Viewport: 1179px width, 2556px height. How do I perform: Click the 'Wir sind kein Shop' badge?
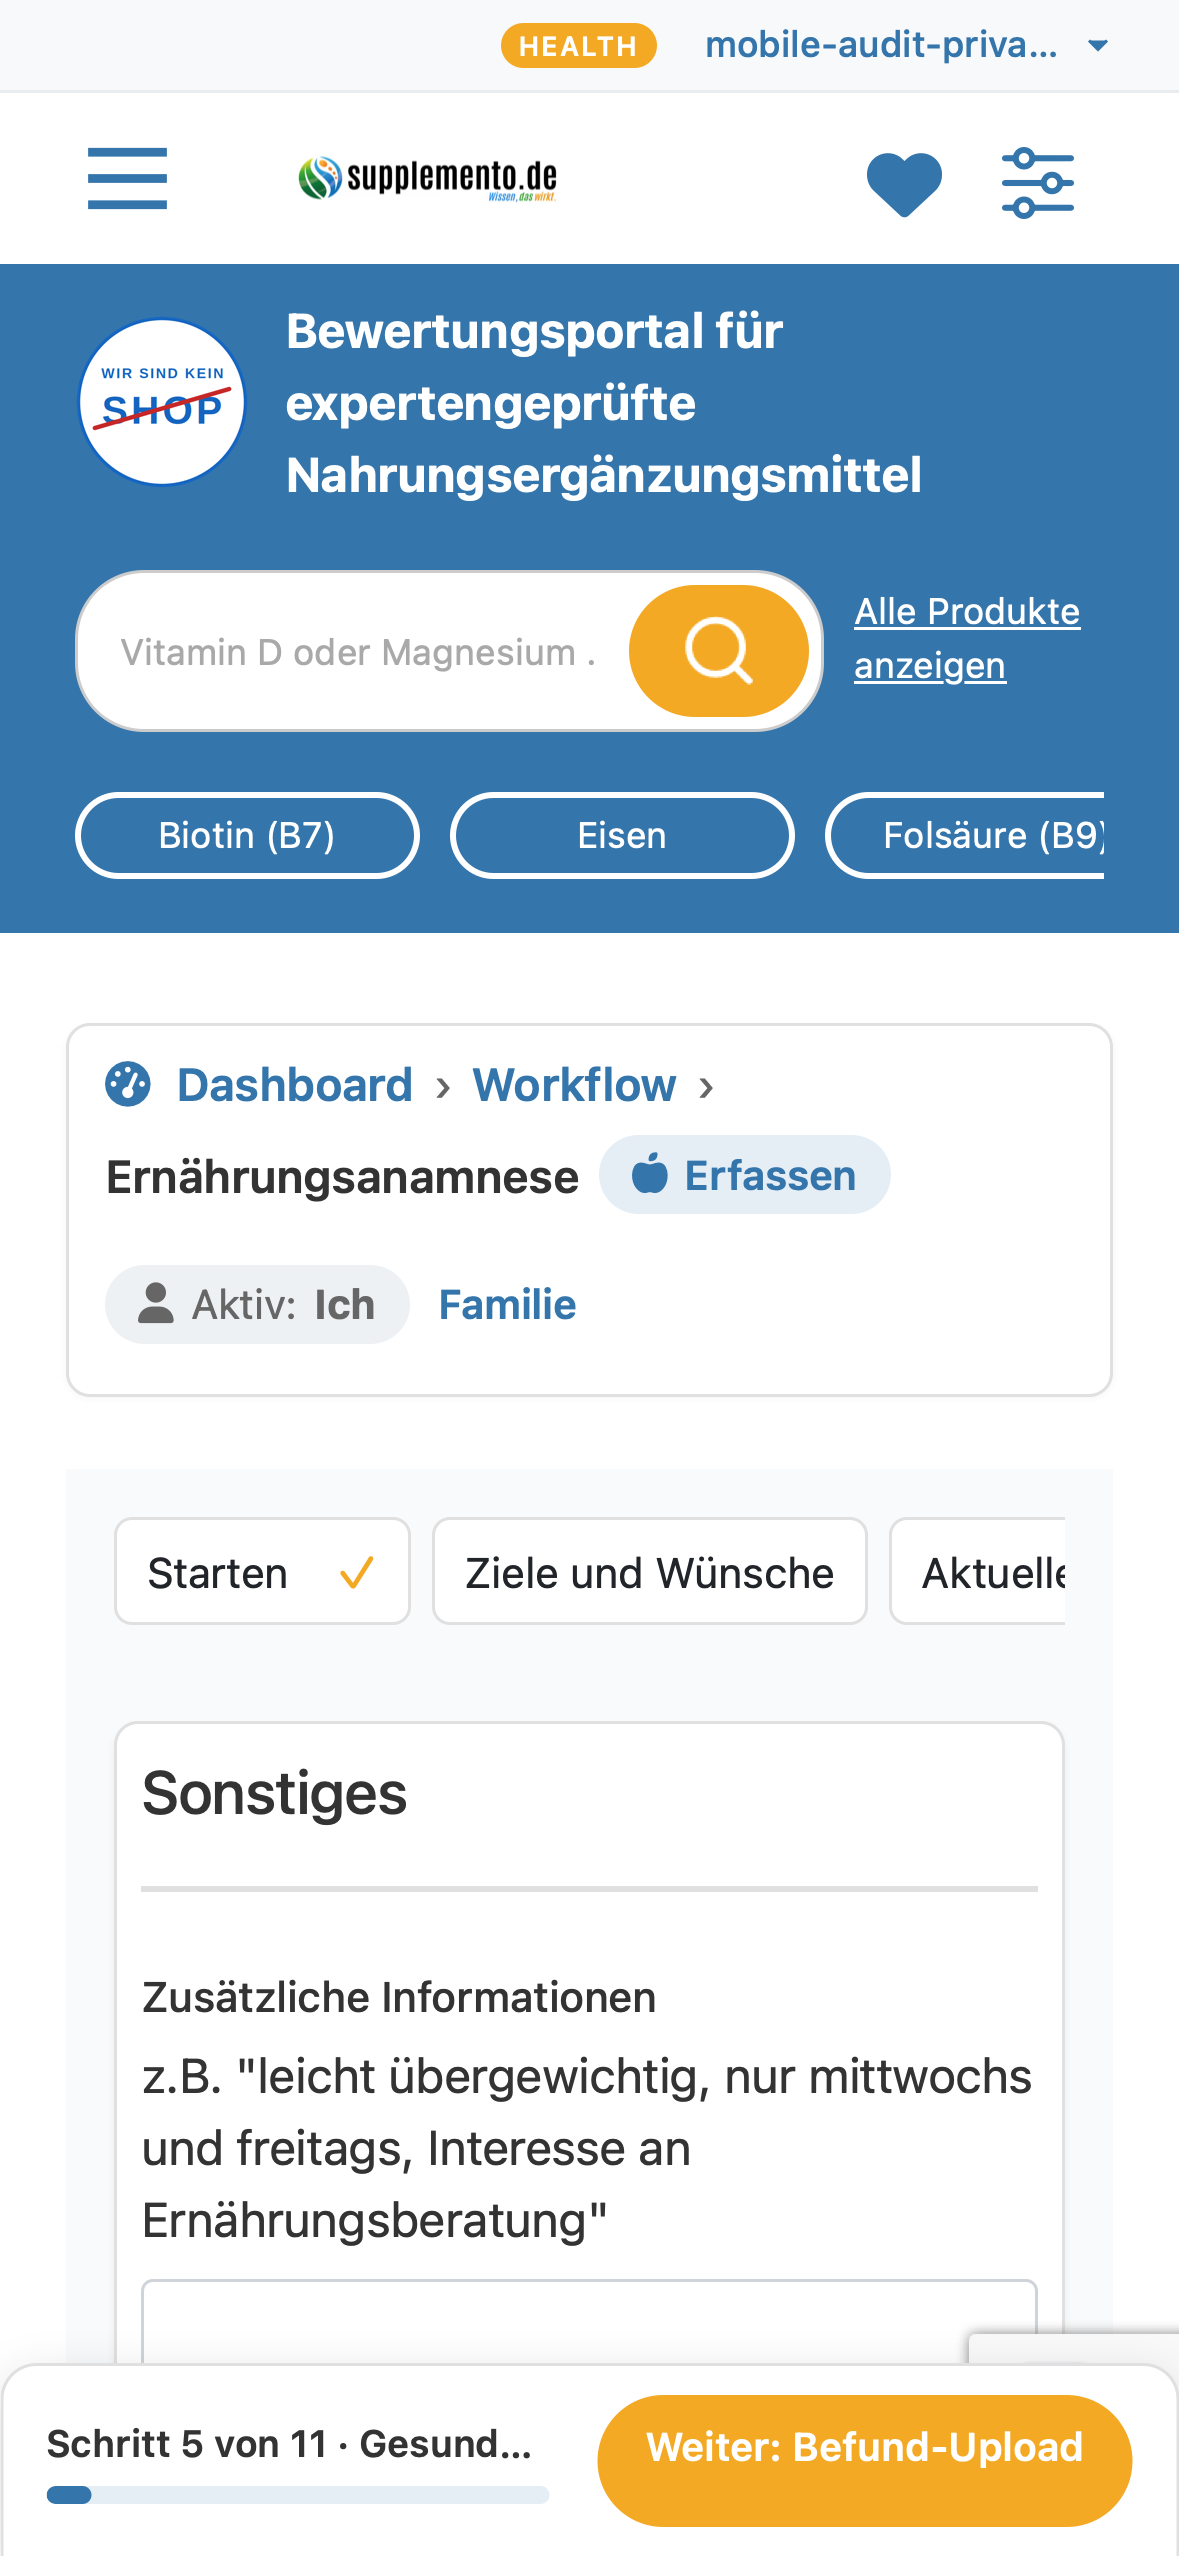tap(162, 402)
